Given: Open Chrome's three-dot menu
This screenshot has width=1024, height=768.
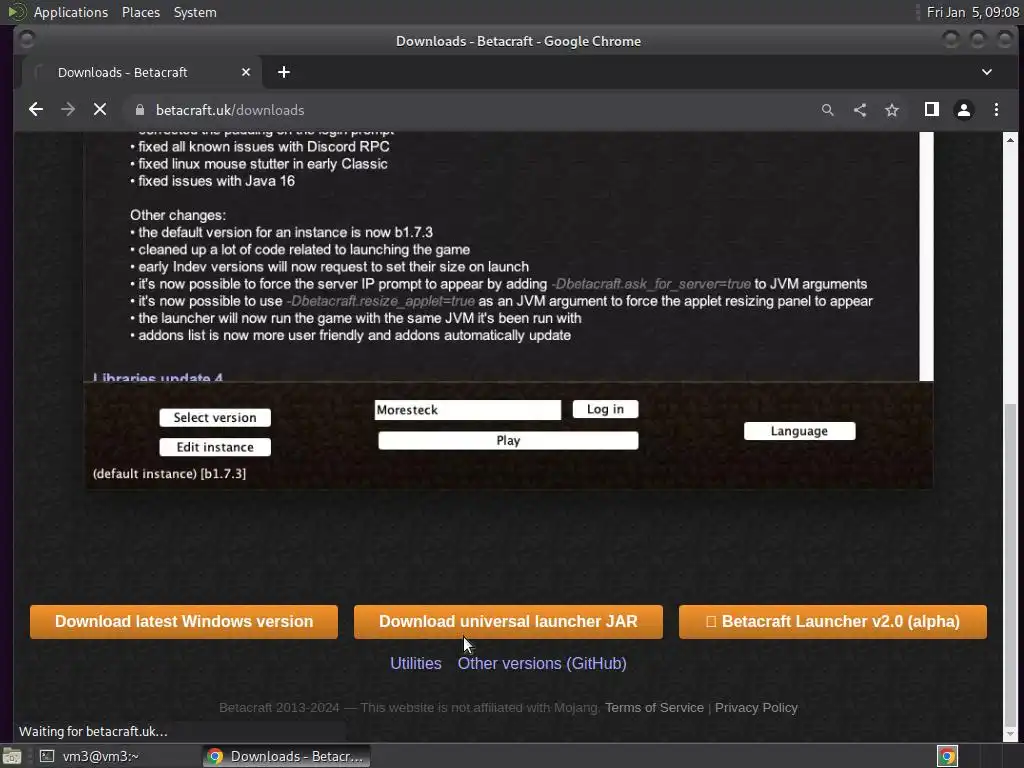Looking at the screenshot, I should point(996,110).
